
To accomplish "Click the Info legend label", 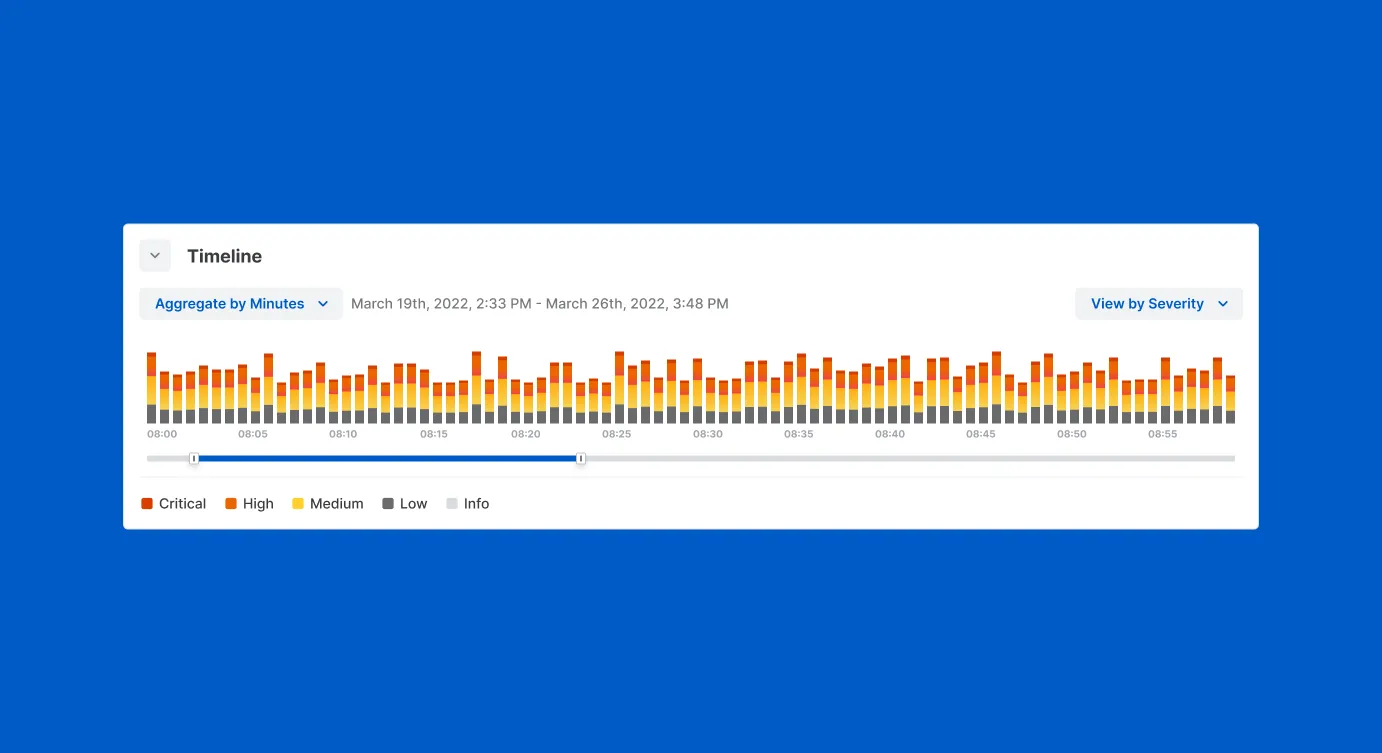I will point(476,504).
